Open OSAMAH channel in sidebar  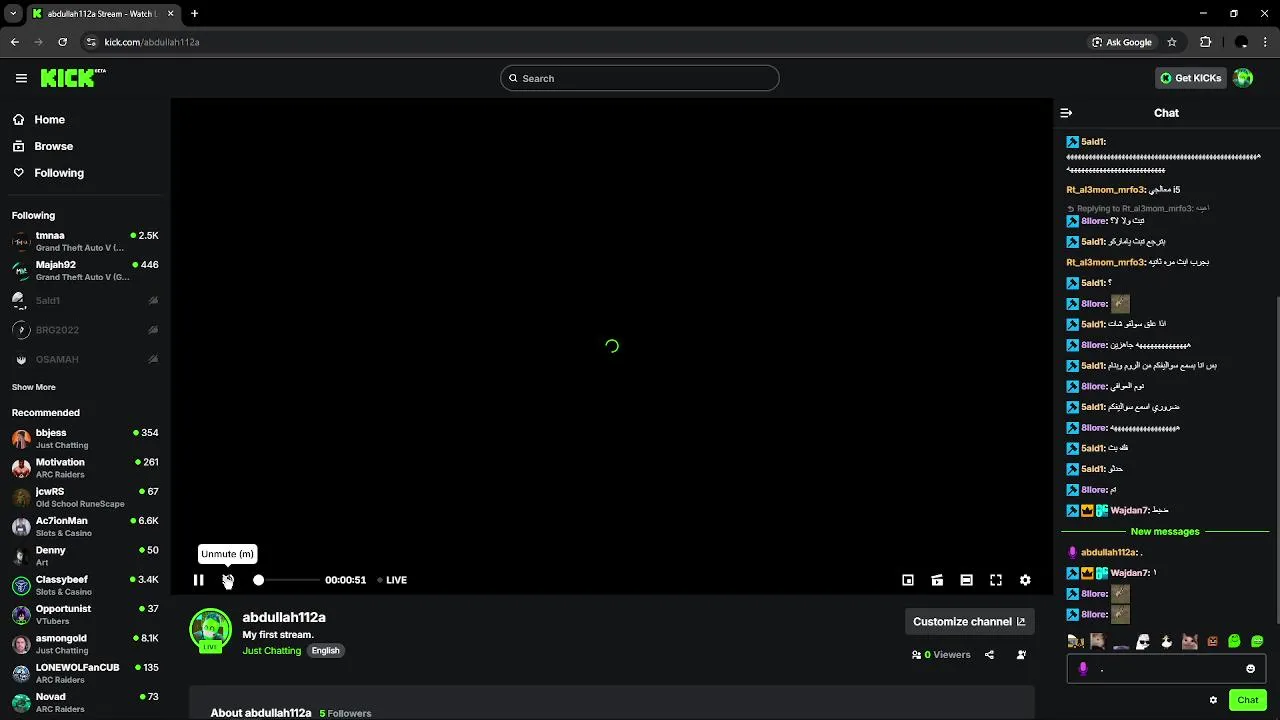85,359
